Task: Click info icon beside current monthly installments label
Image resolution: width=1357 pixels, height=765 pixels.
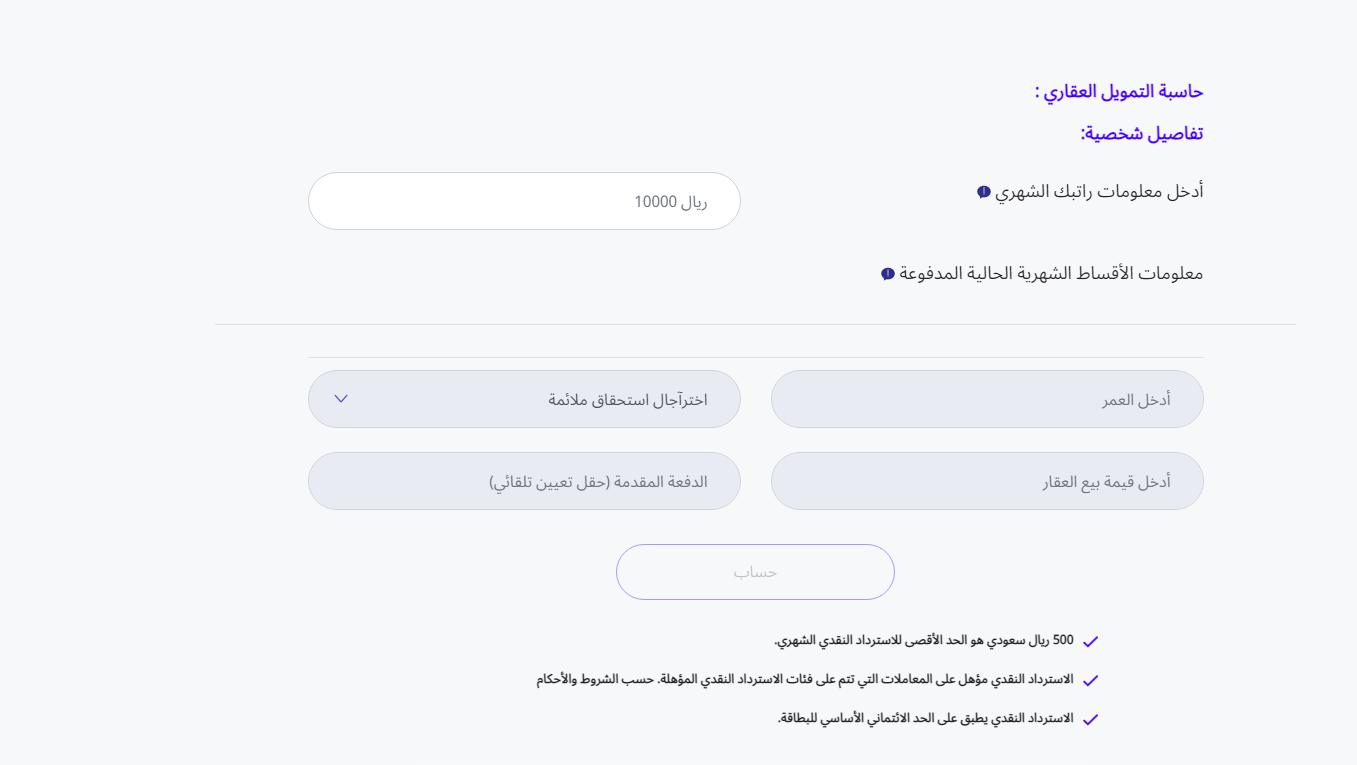Action: click(887, 274)
